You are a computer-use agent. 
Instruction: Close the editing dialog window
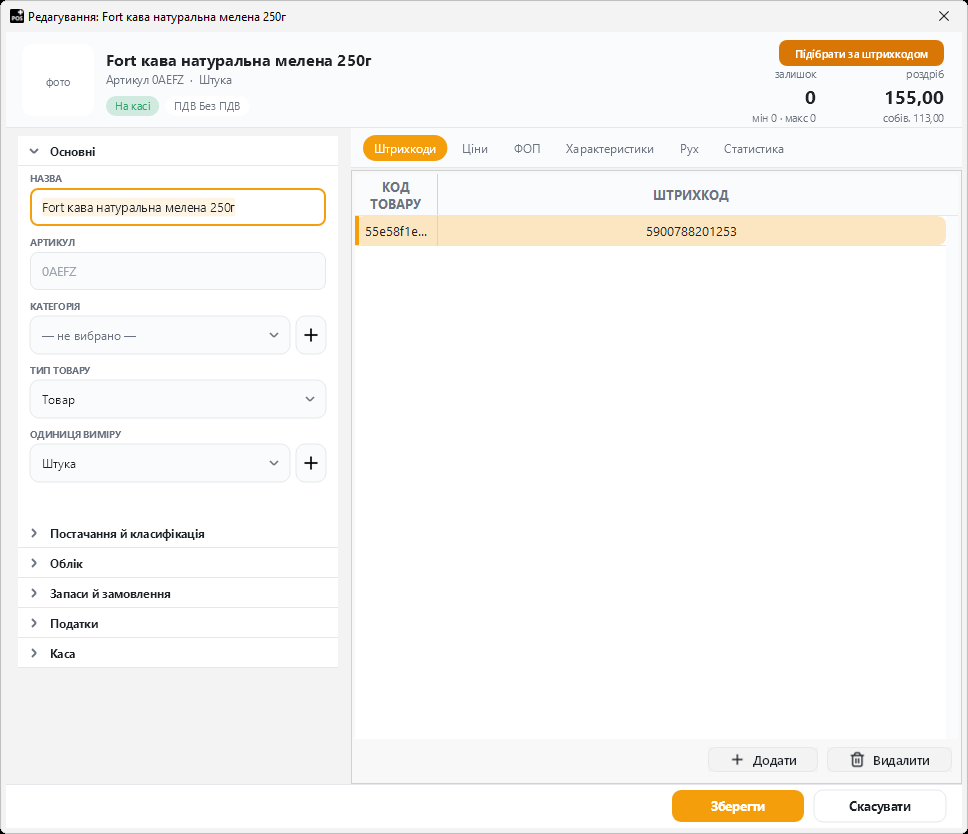tap(944, 16)
